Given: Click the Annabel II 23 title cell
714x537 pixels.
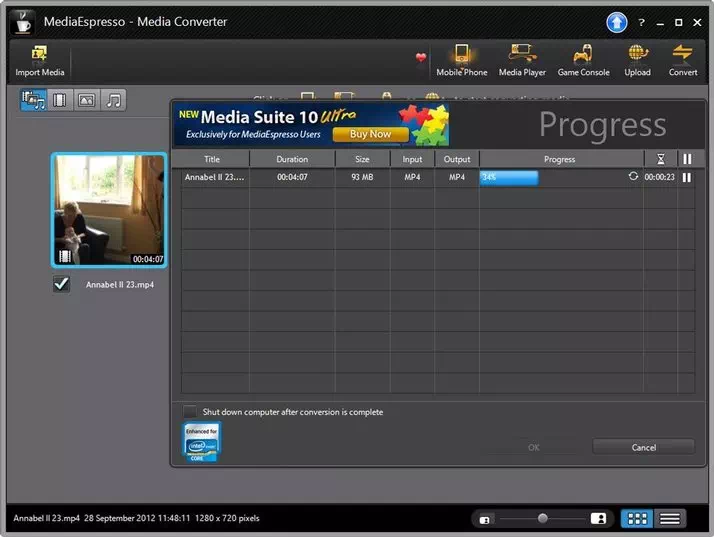Looking at the screenshot, I should (x=214, y=177).
